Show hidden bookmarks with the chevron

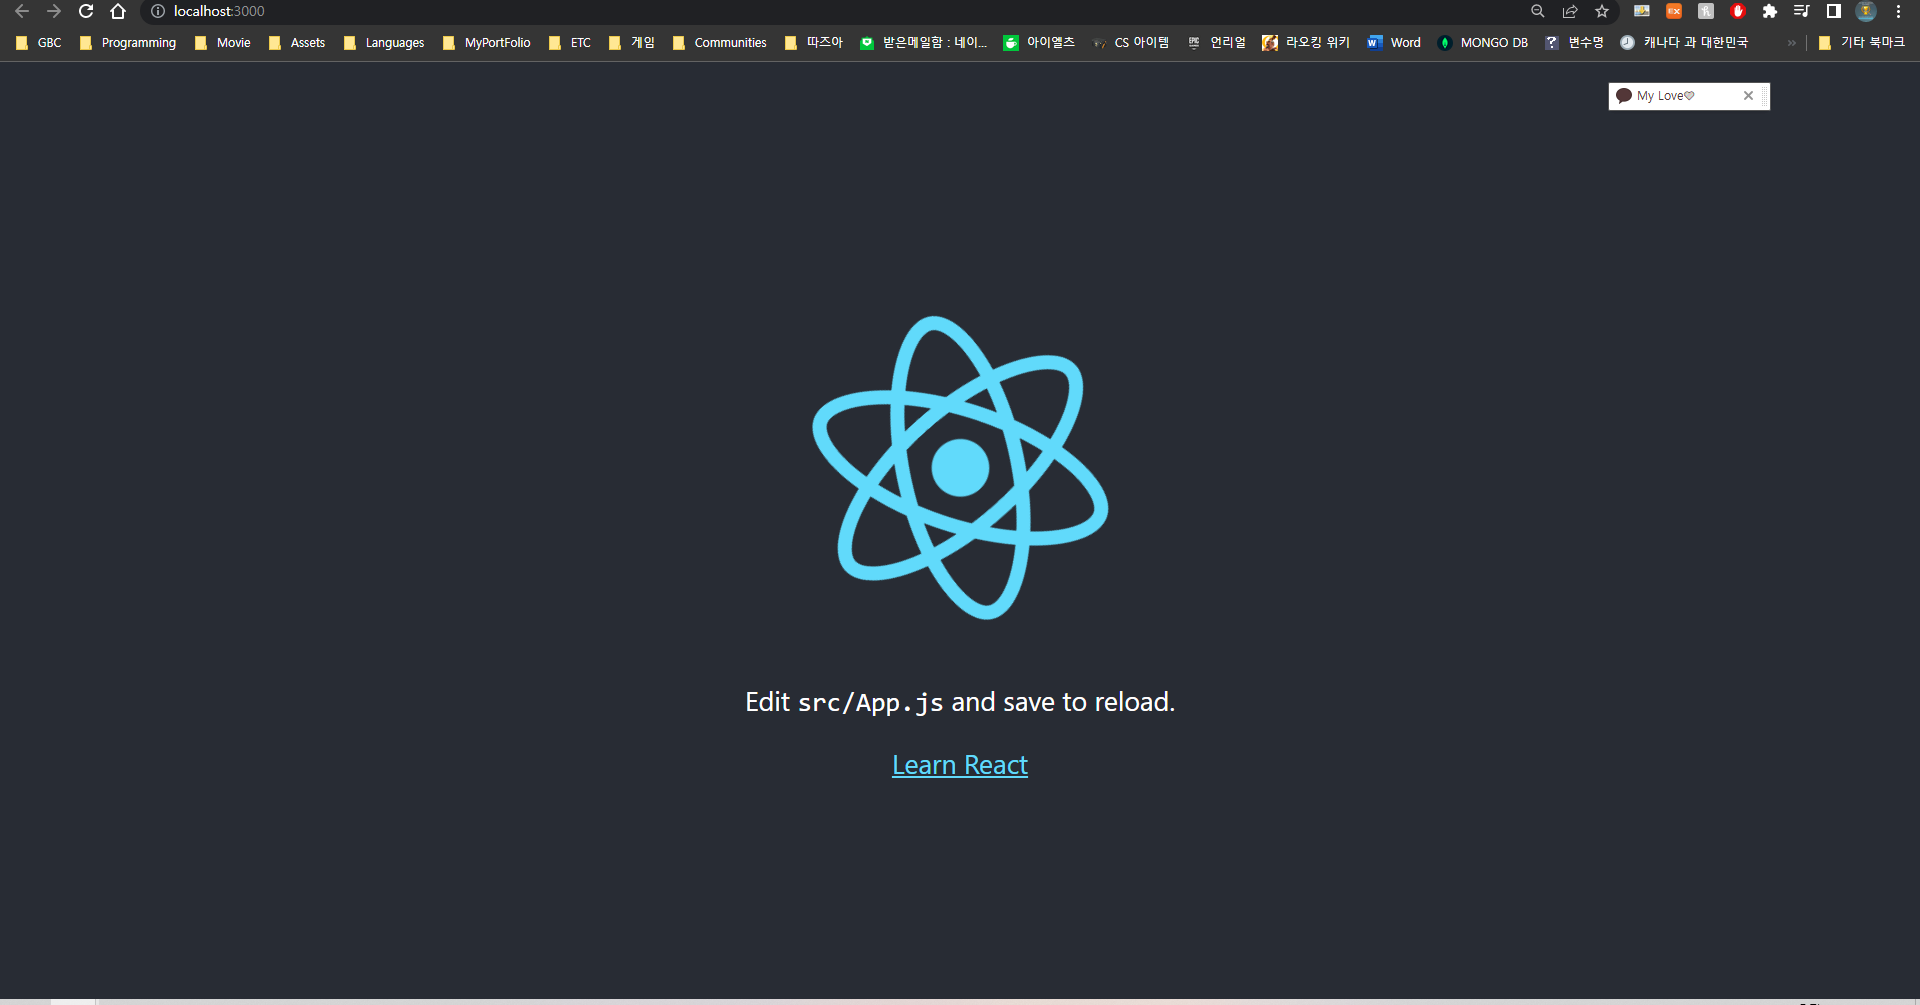(x=1791, y=43)
